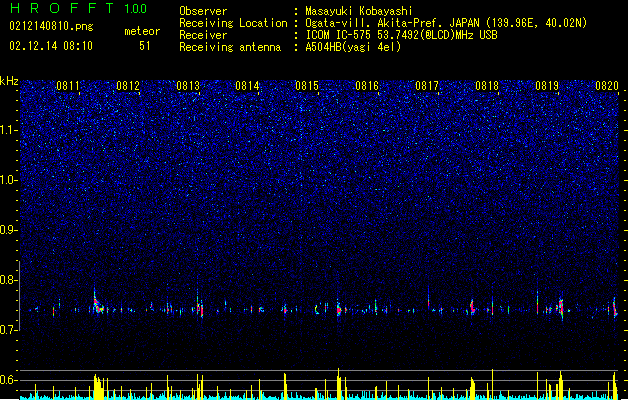Viewport: 629px width, 400px height.
Task: Select observer name Masayuki Kobayashi
Action: point(359,11)
